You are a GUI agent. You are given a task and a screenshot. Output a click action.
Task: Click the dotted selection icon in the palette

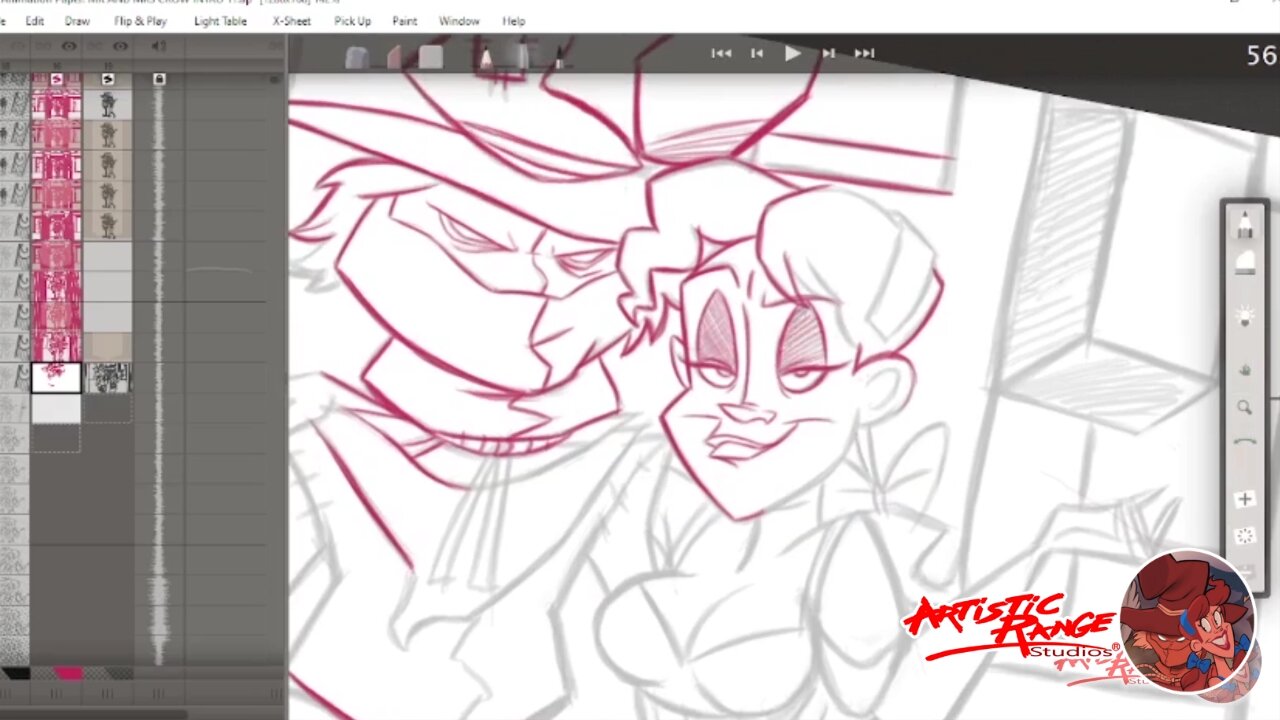coord(1245,536)
